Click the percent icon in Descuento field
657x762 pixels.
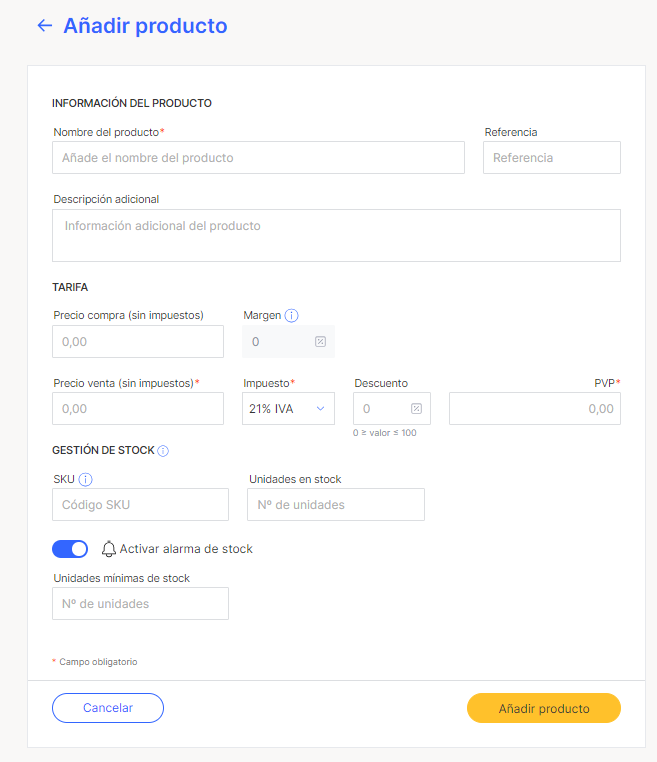point(416,409)
